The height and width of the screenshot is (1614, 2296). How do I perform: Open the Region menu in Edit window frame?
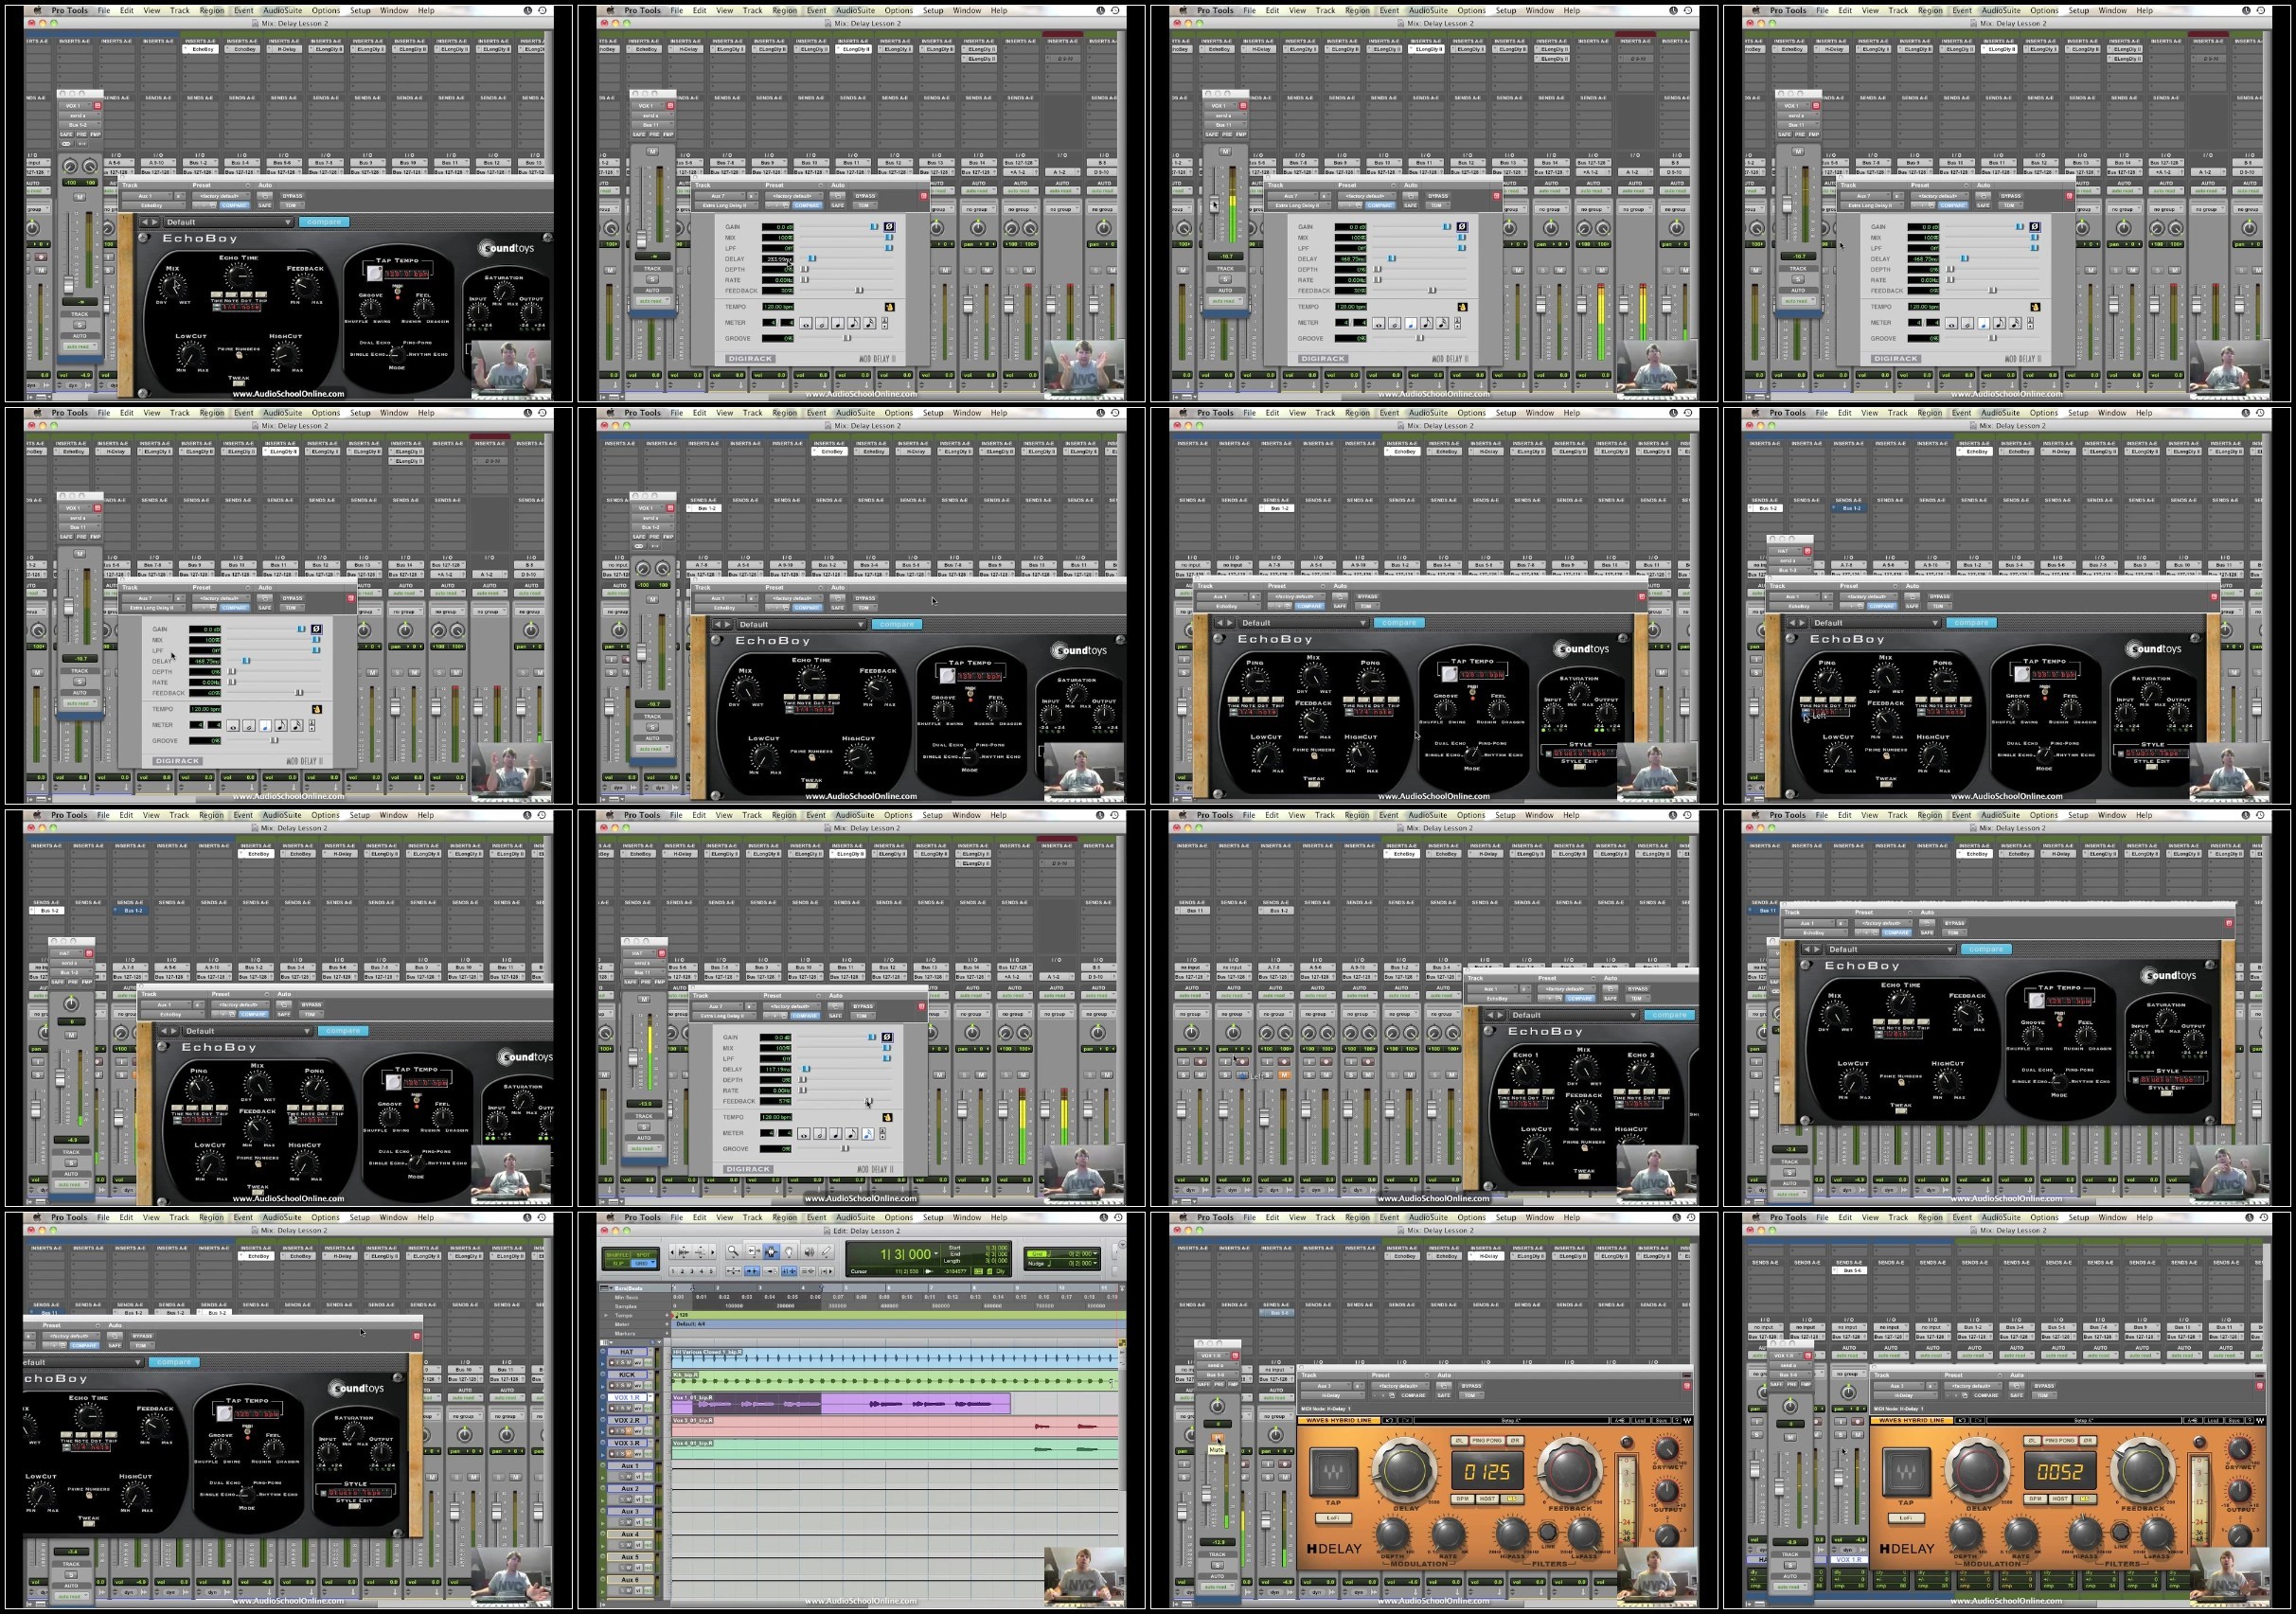coord(784,1217)
